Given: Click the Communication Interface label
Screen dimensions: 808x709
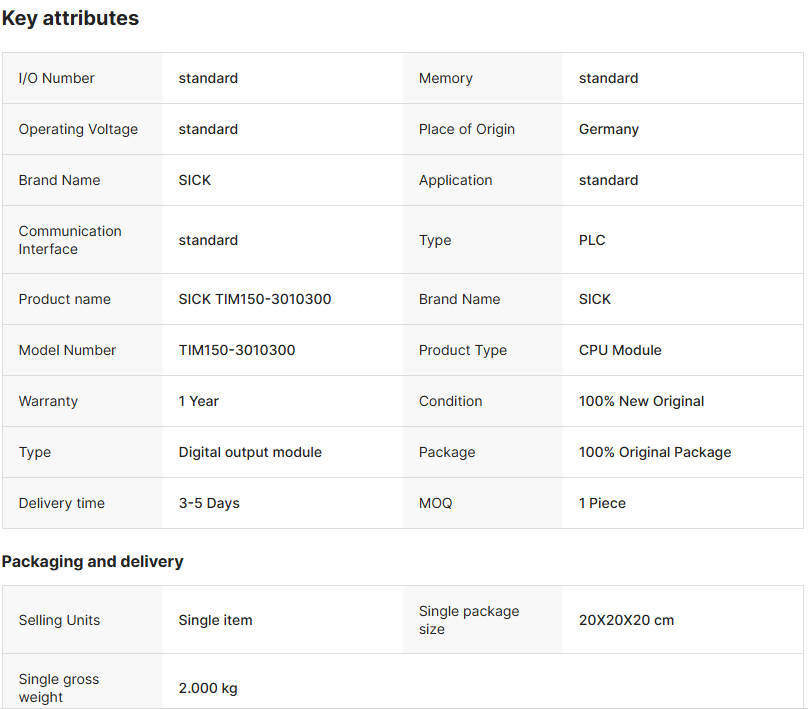Looking at the screenshot, I should [70, 240].
